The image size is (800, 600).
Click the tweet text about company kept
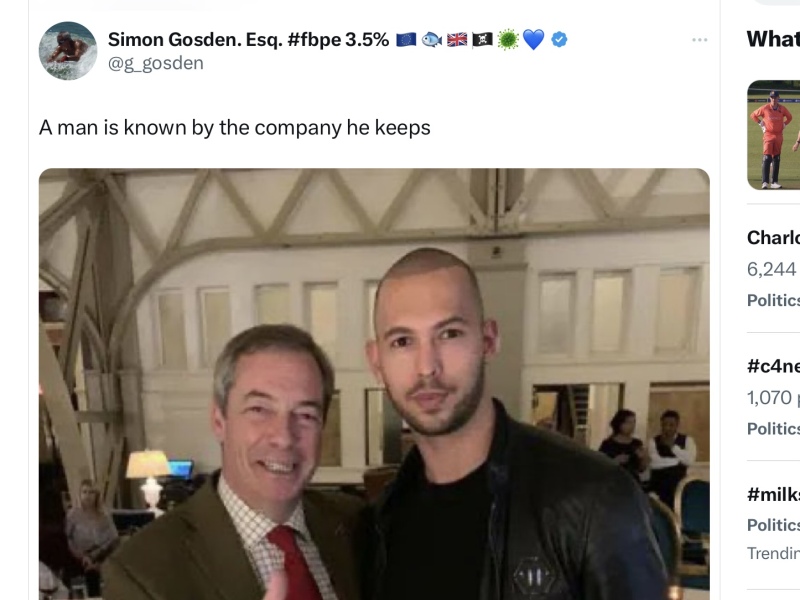point(235,128)
